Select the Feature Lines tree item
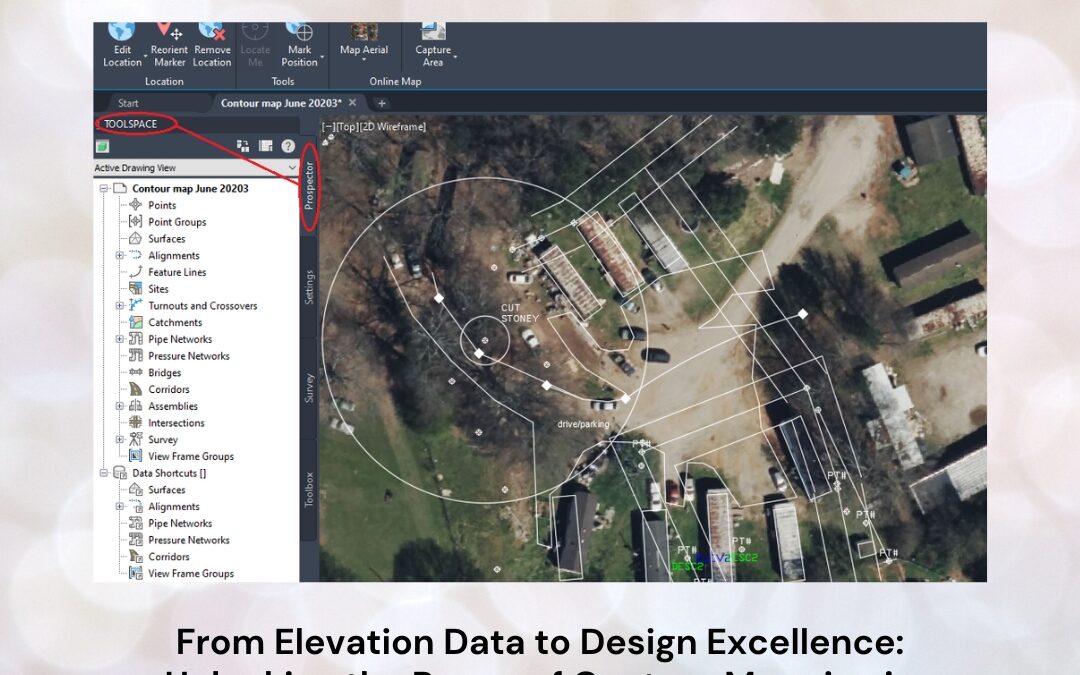1080x675 pixels. 177,272
